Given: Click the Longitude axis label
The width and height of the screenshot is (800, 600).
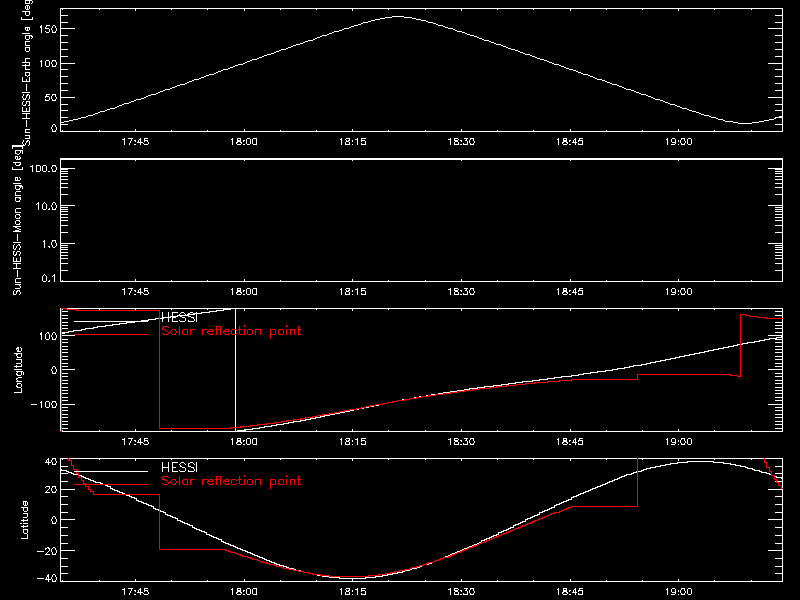Looking at the screenshot, I should tap(18, 370).
